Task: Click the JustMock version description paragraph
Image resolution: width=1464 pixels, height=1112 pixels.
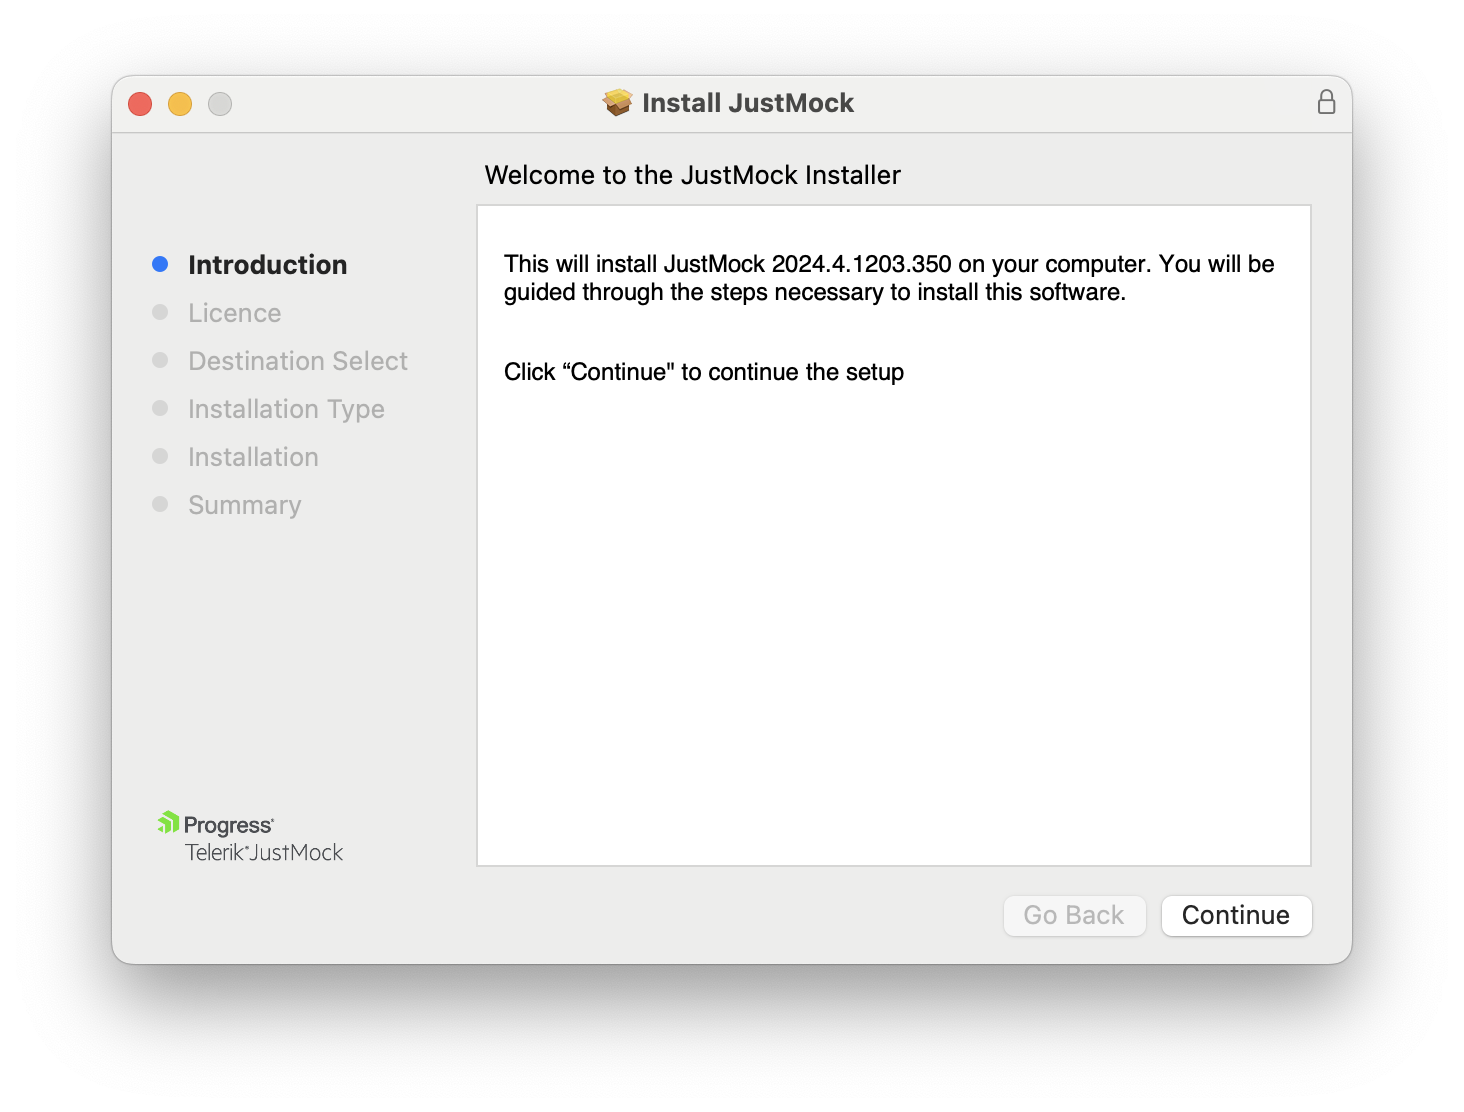Action: point(888,278)
